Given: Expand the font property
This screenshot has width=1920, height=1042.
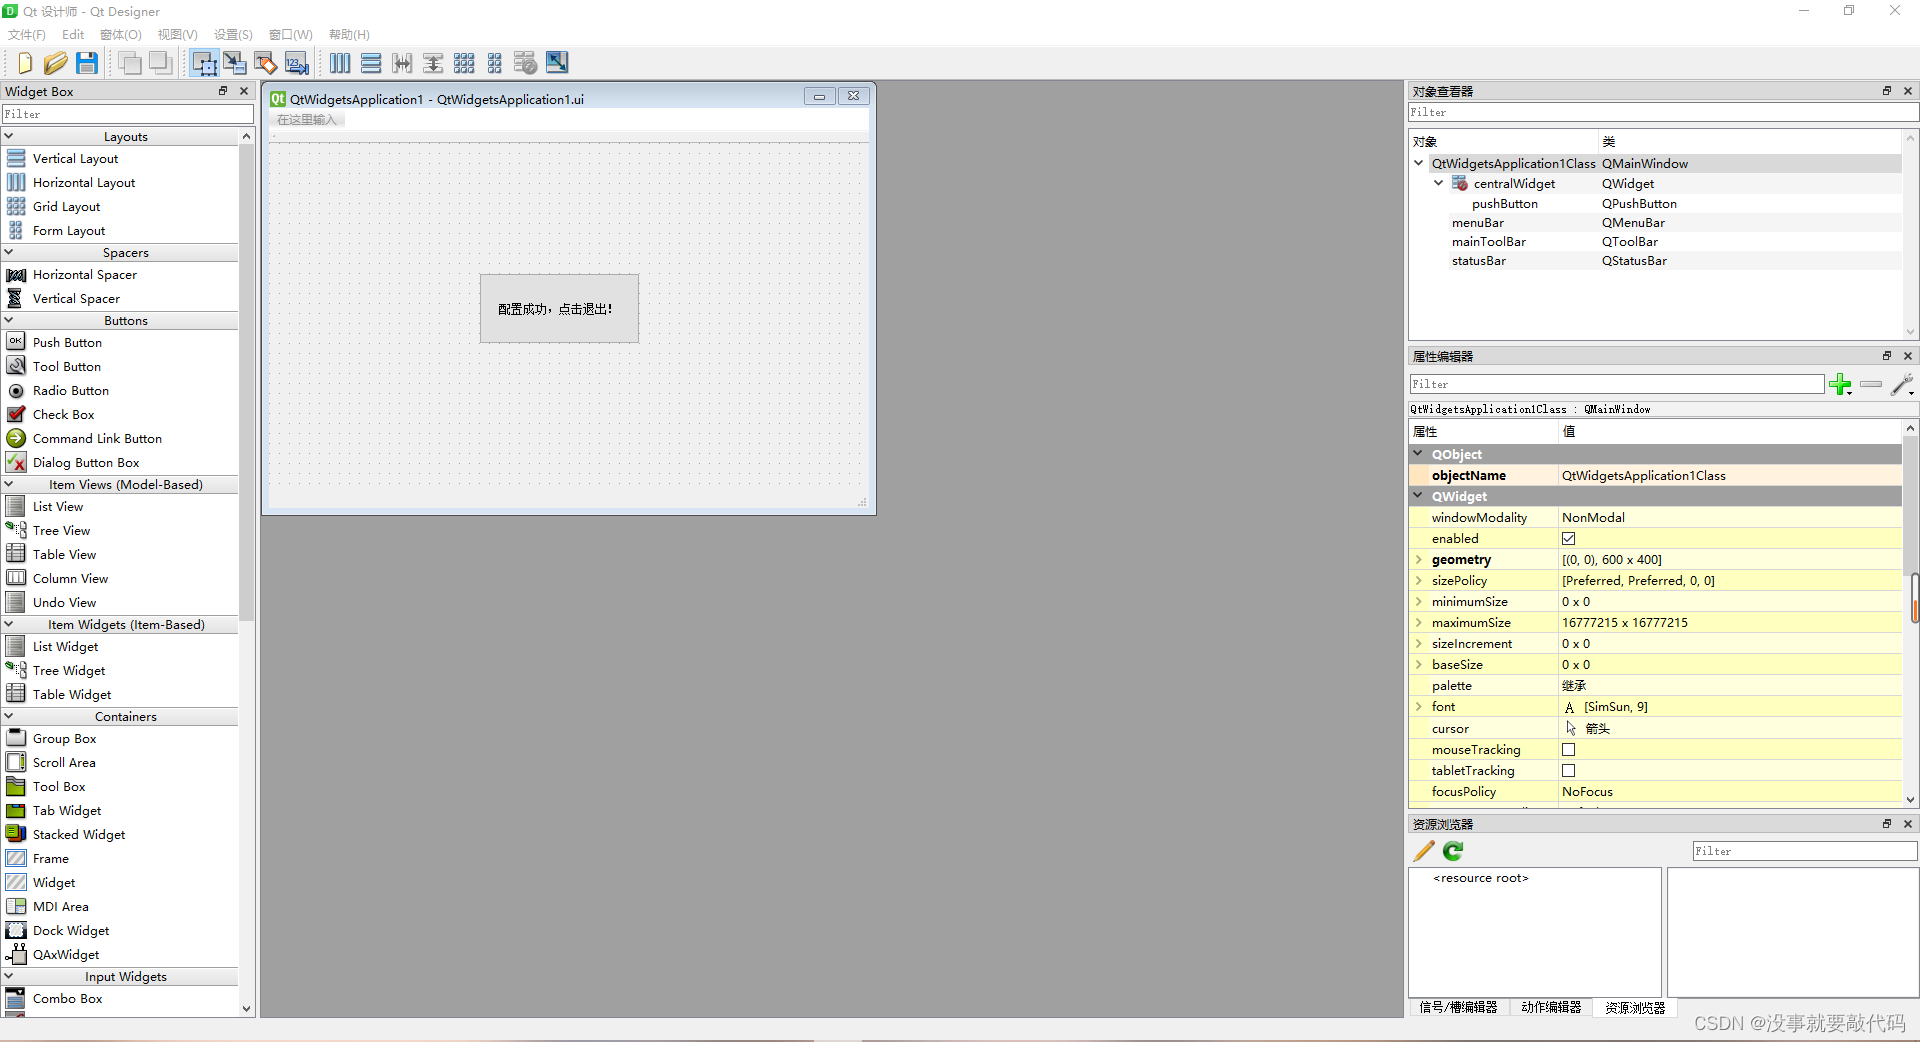Looking at the screenshot, I should coord(1418,707).
